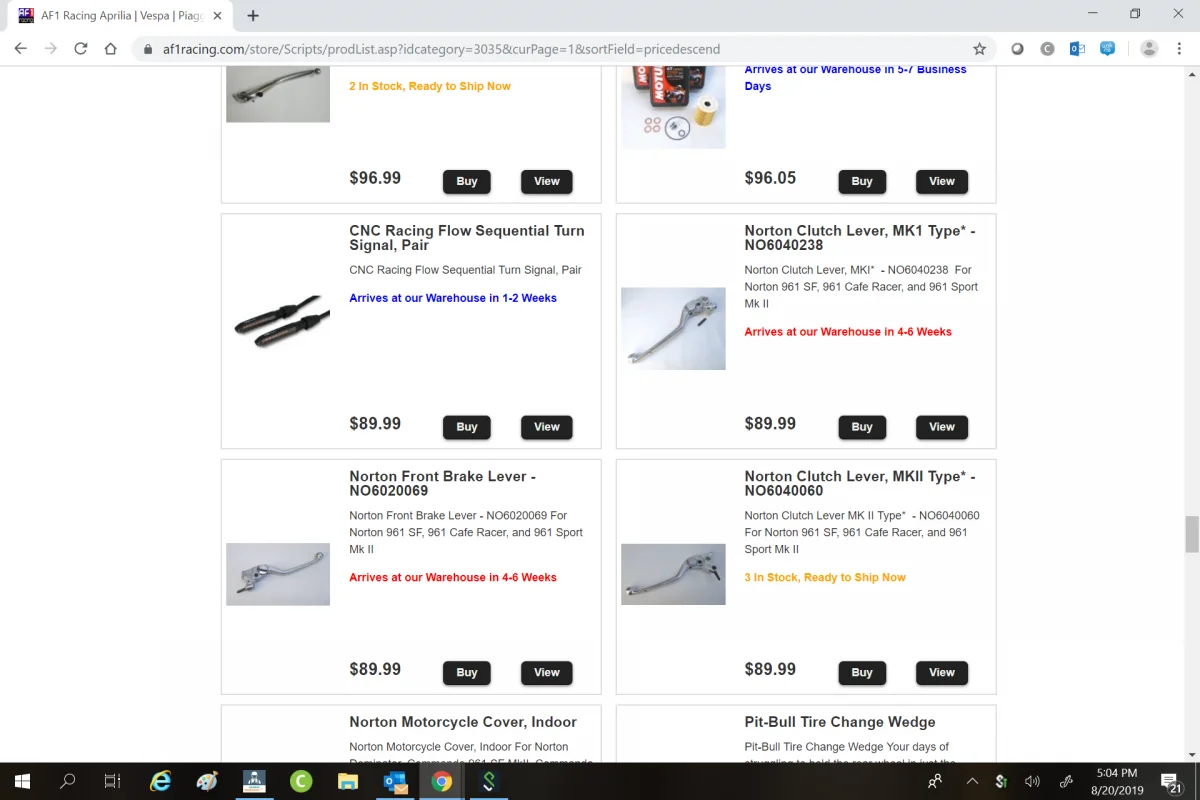The image size is (1200, 800).
Task: Open the new tab plus button
Action: (253, 16)
